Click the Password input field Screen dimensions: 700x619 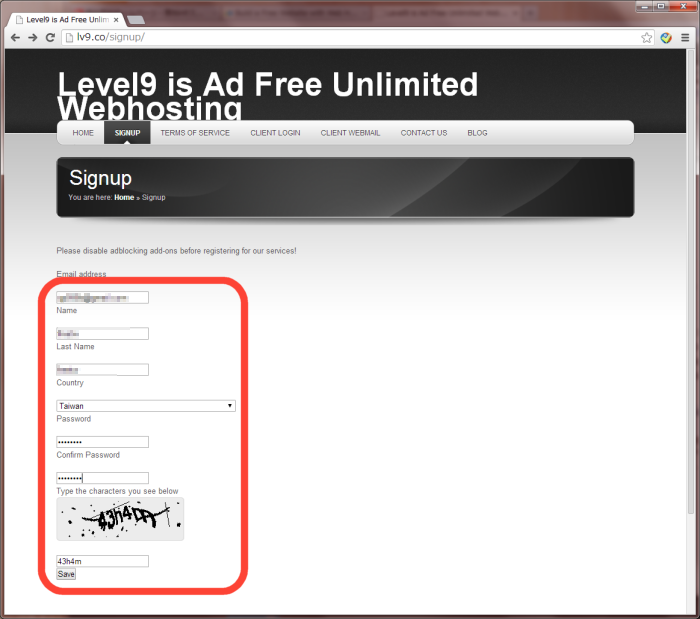pos(102,442)
